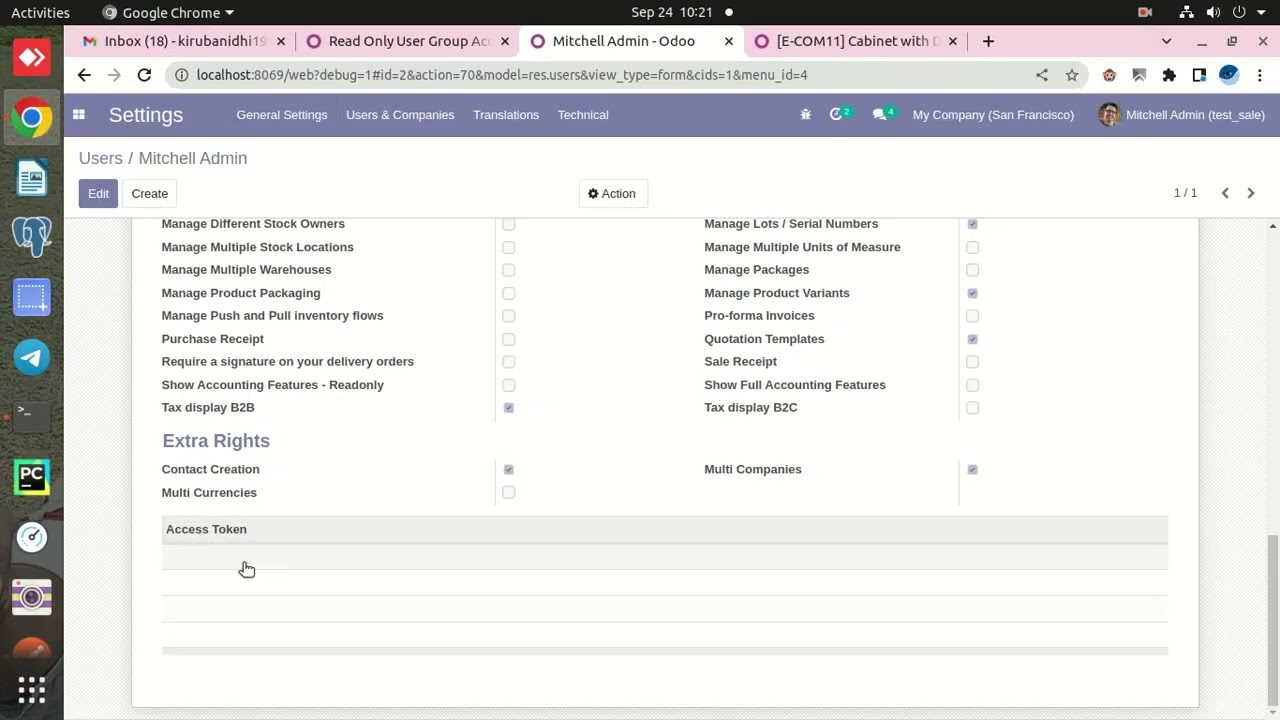Toggle Manage Multiple Warehouses checkbox
Image resolution: width=1280 pixels, height=720 pixels.
tap(509, 270)
